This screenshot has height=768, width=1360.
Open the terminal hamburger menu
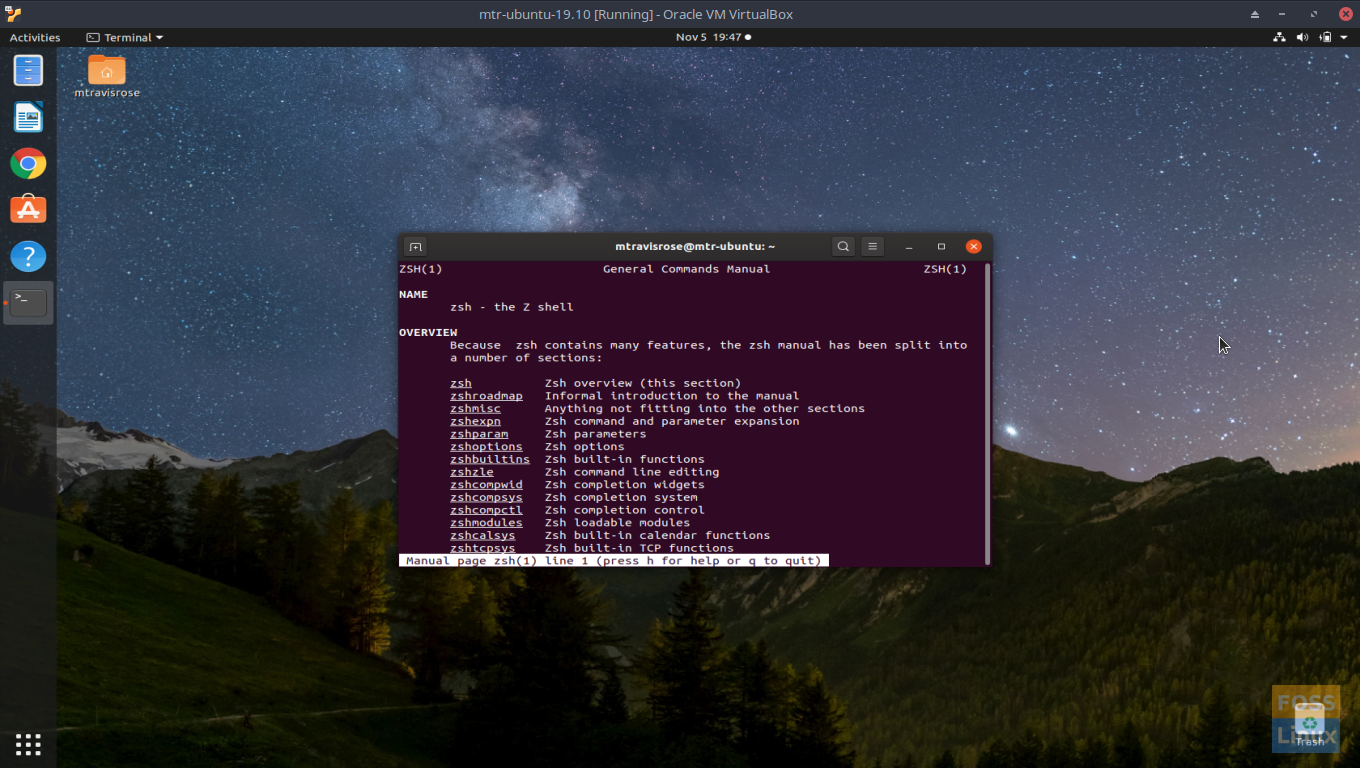872,246
